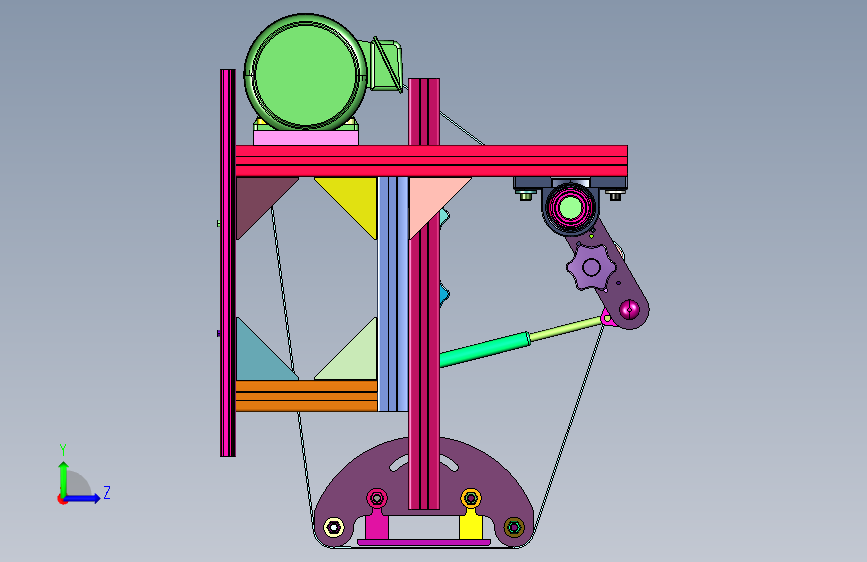The width and height of the screenshot is (867, 562).
Task: Pick the cream hex bolt on arc plate
Action: click(333, 527)
